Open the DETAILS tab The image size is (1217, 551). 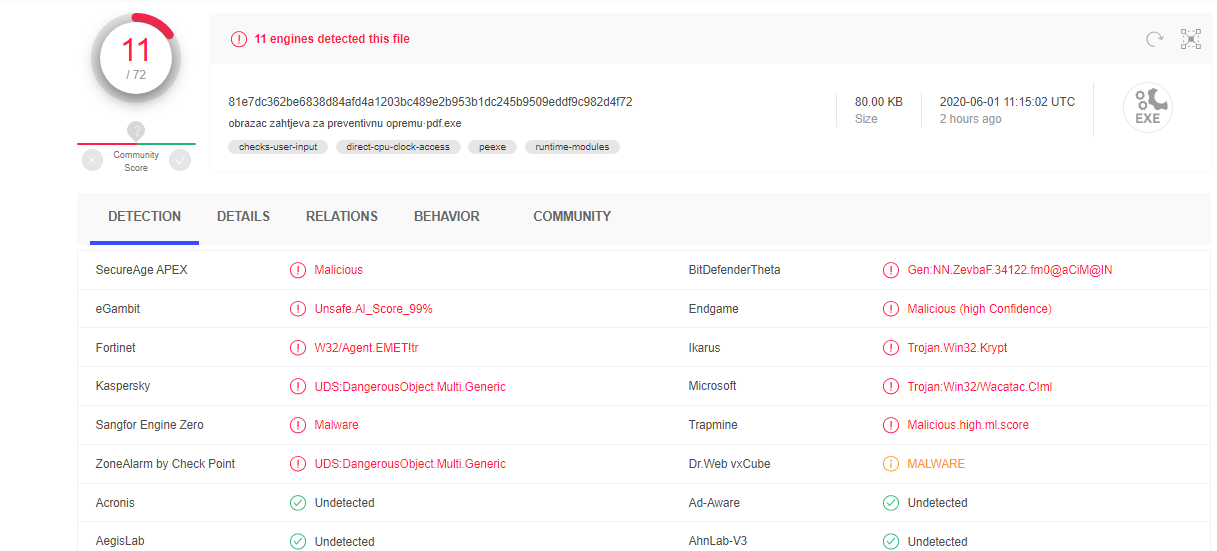243,216
